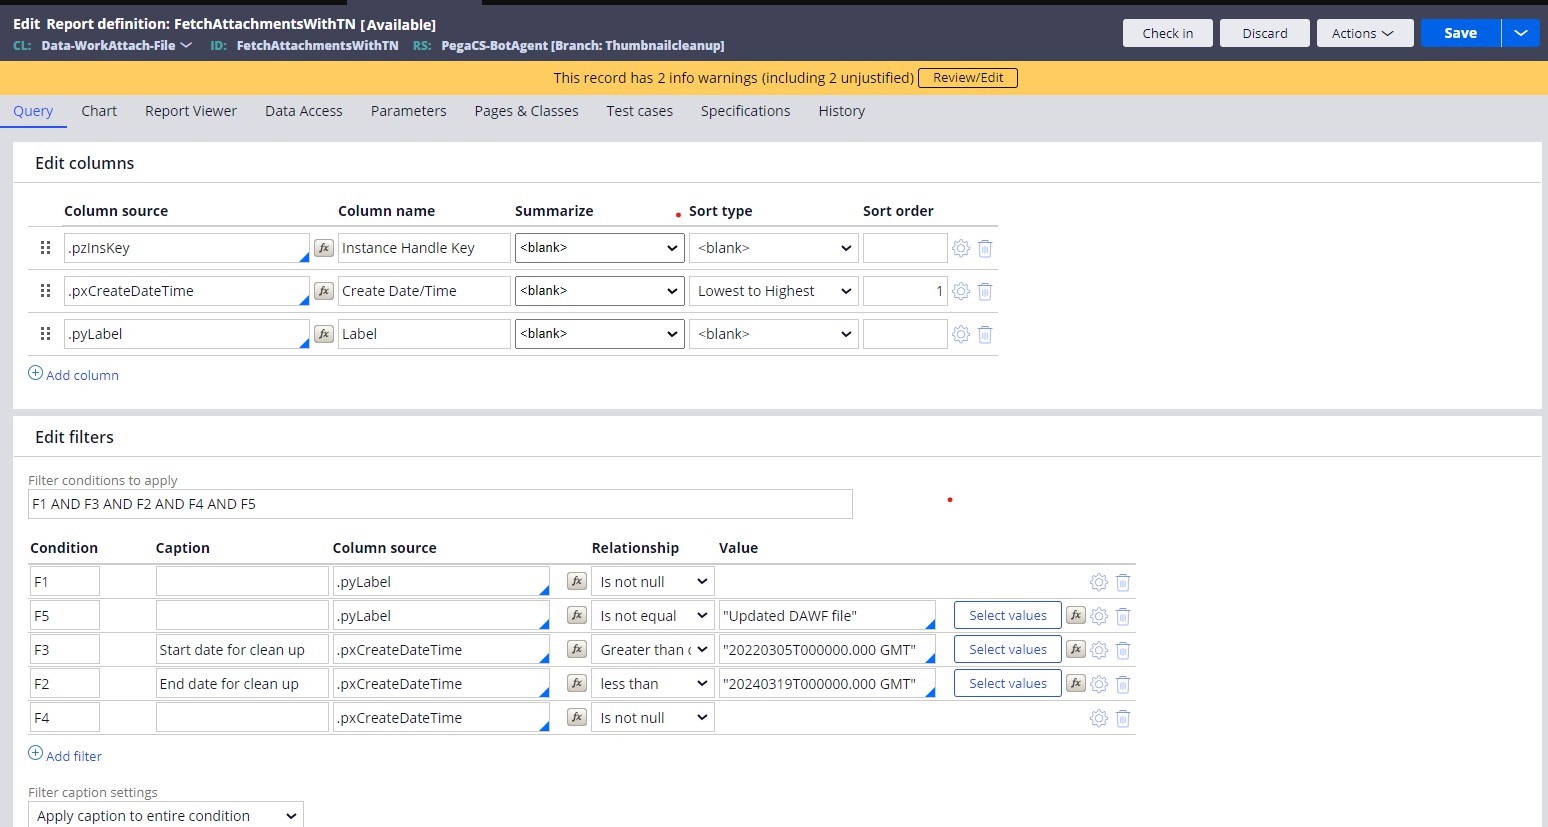The width and height of the screenshot is (1548, 827).
Task: Open the Parameters tab
Action: point(409,111)
